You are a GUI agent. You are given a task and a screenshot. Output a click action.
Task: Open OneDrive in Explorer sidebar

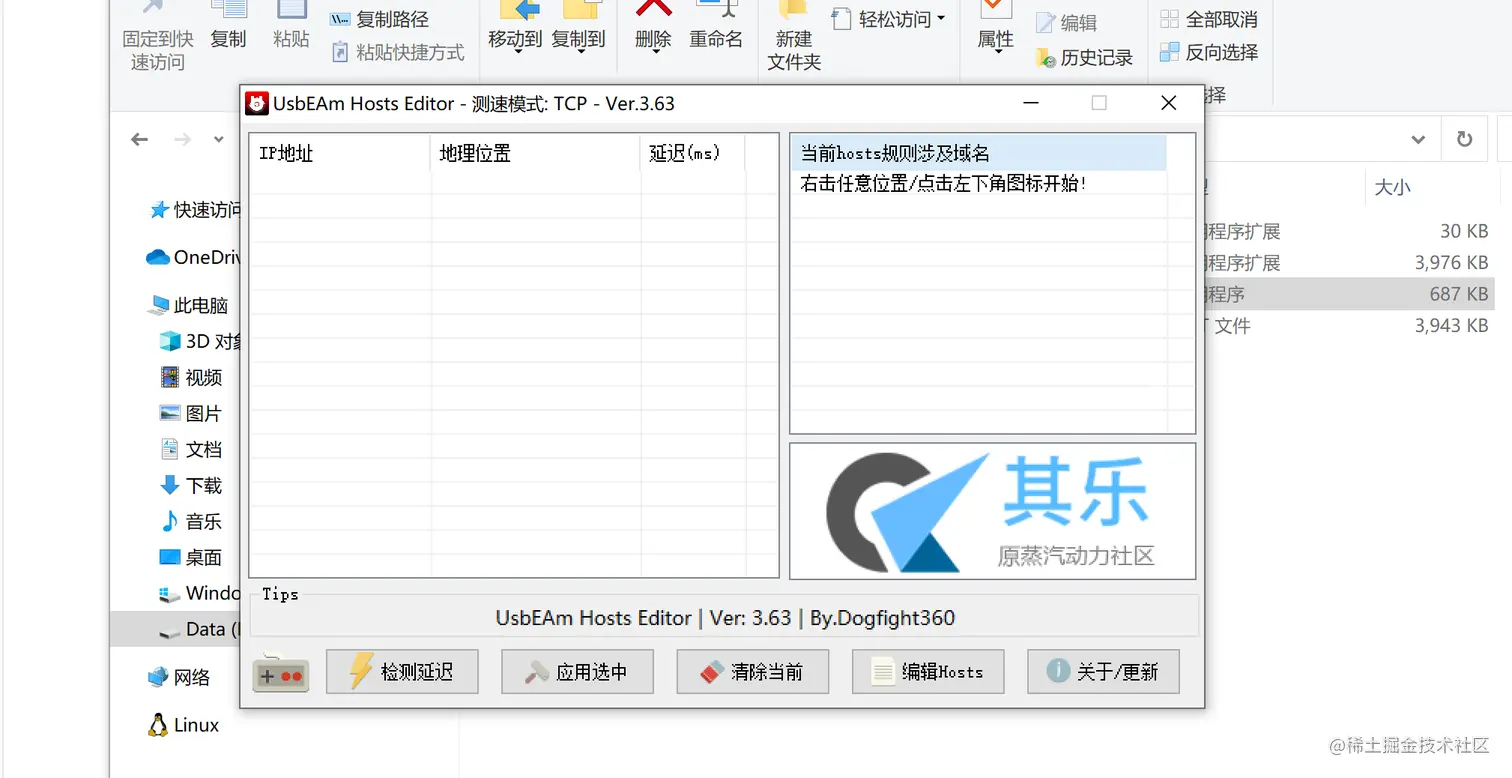[193, 257]
